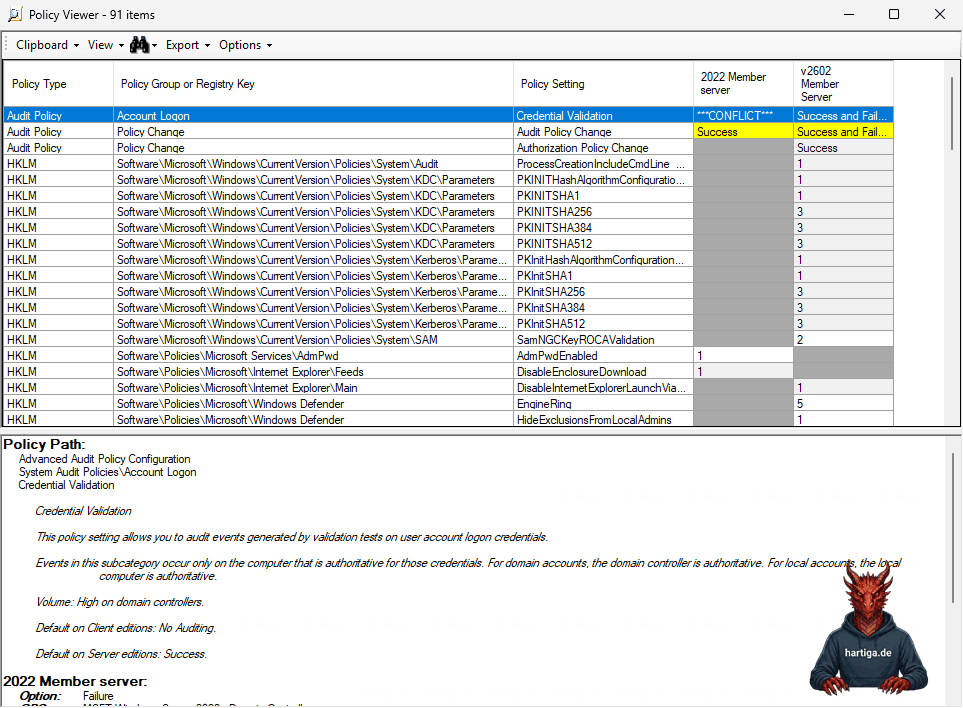The image size is (963, 708).
Task: Select the PKINITHashAlgorithmConfiguratio... KDC row
Action: (x=449, y=179)
